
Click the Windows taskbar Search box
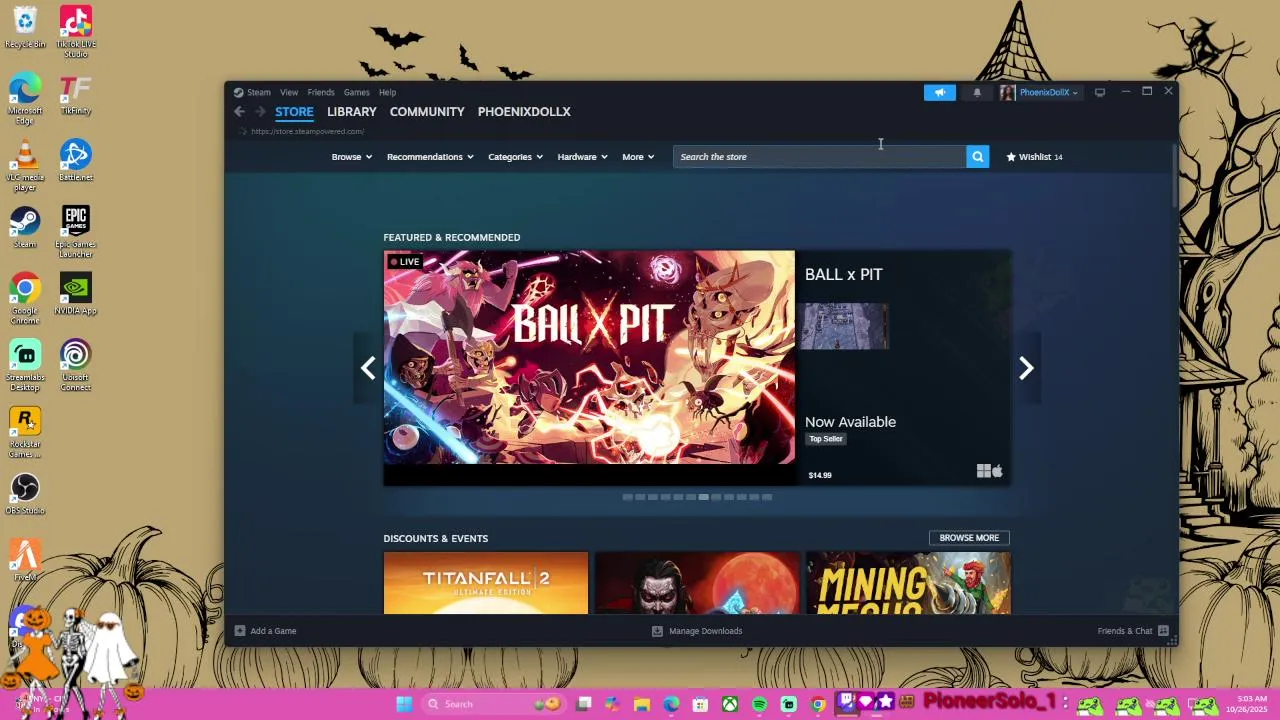(493, 704)
